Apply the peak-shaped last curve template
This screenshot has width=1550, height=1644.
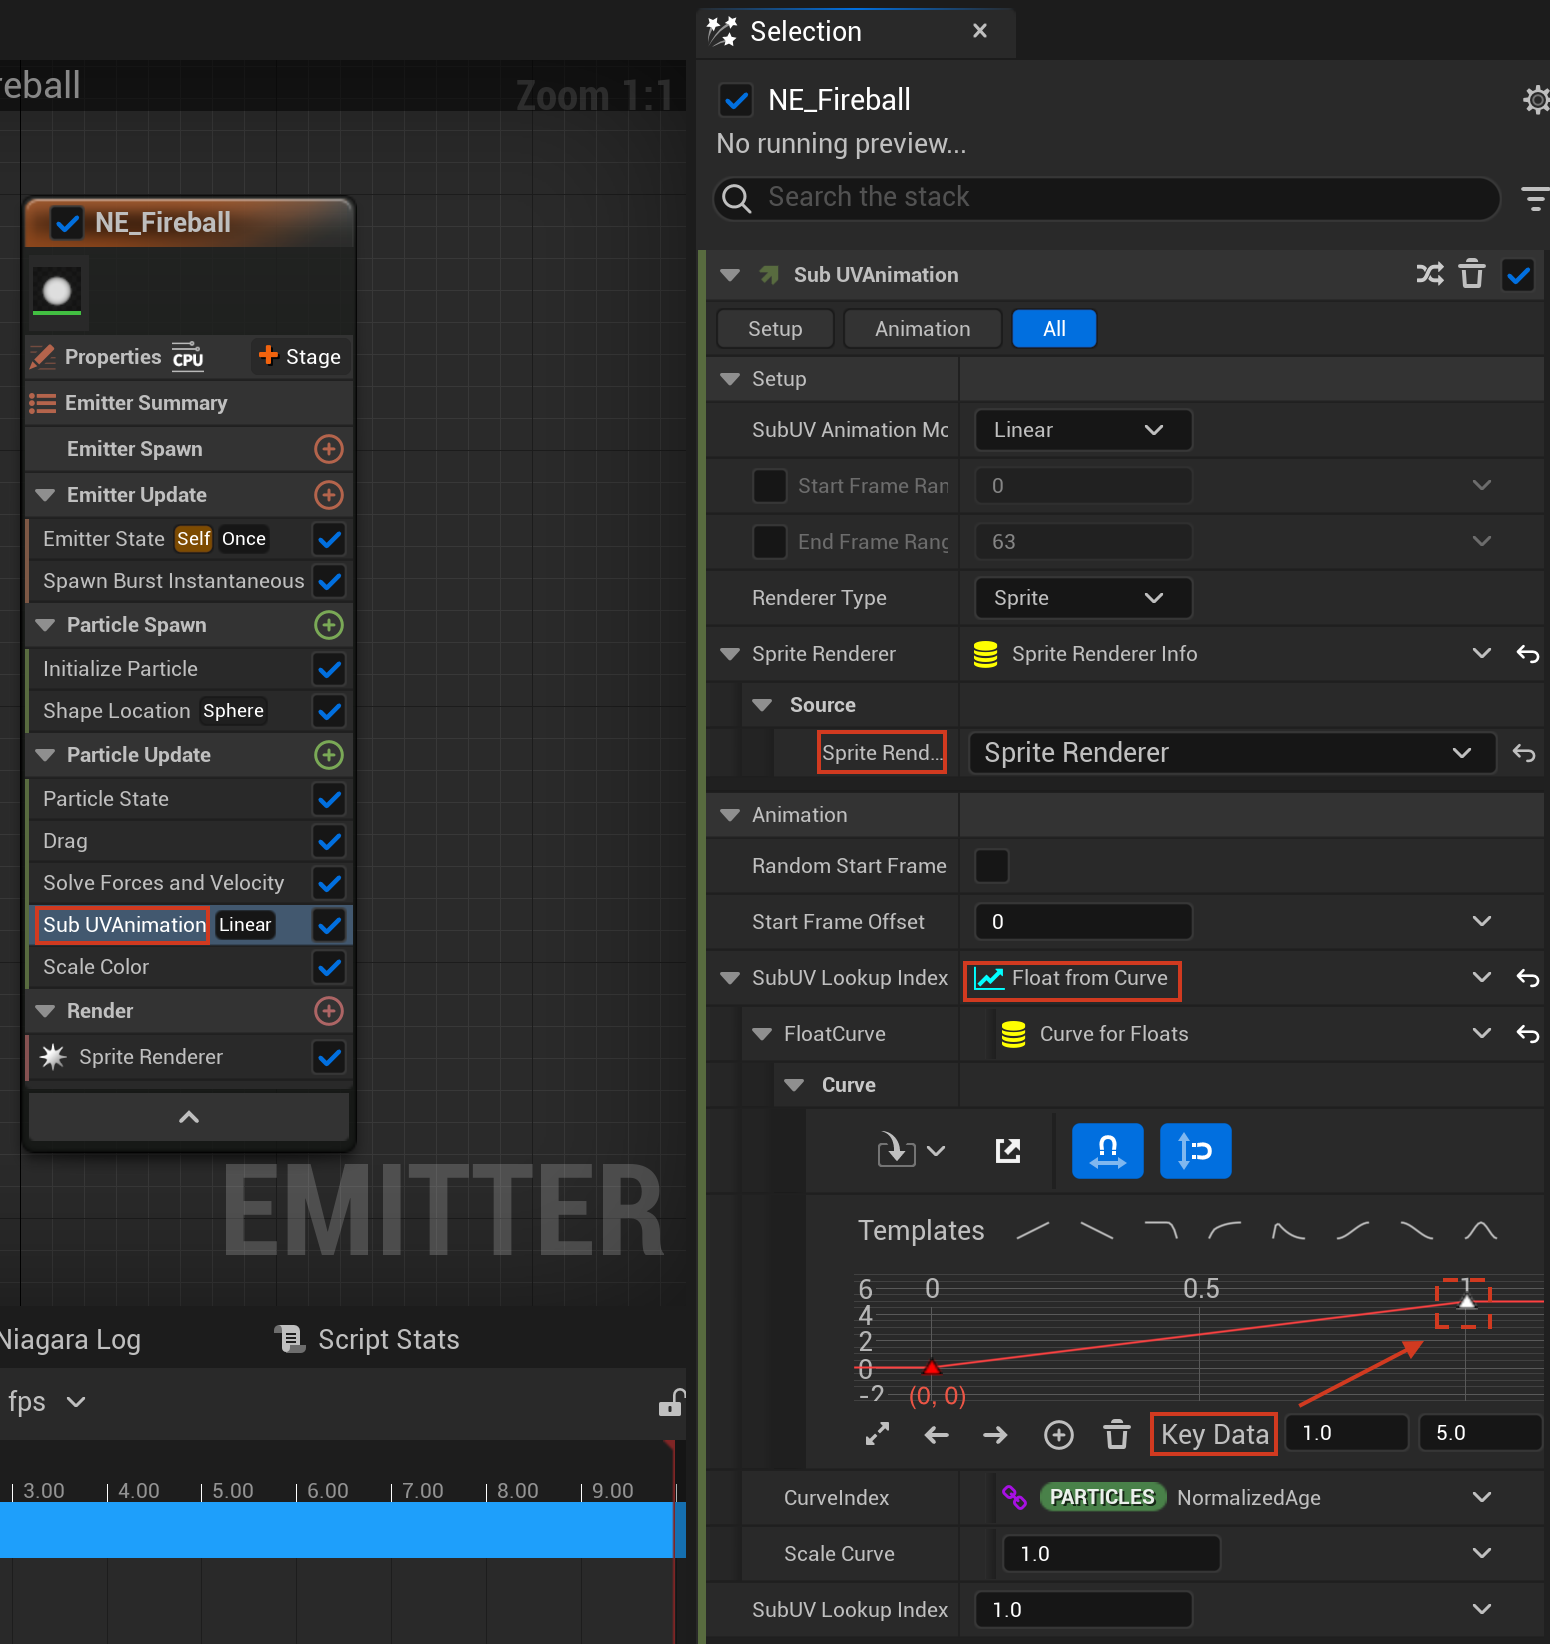(x=1481, y=1230)
